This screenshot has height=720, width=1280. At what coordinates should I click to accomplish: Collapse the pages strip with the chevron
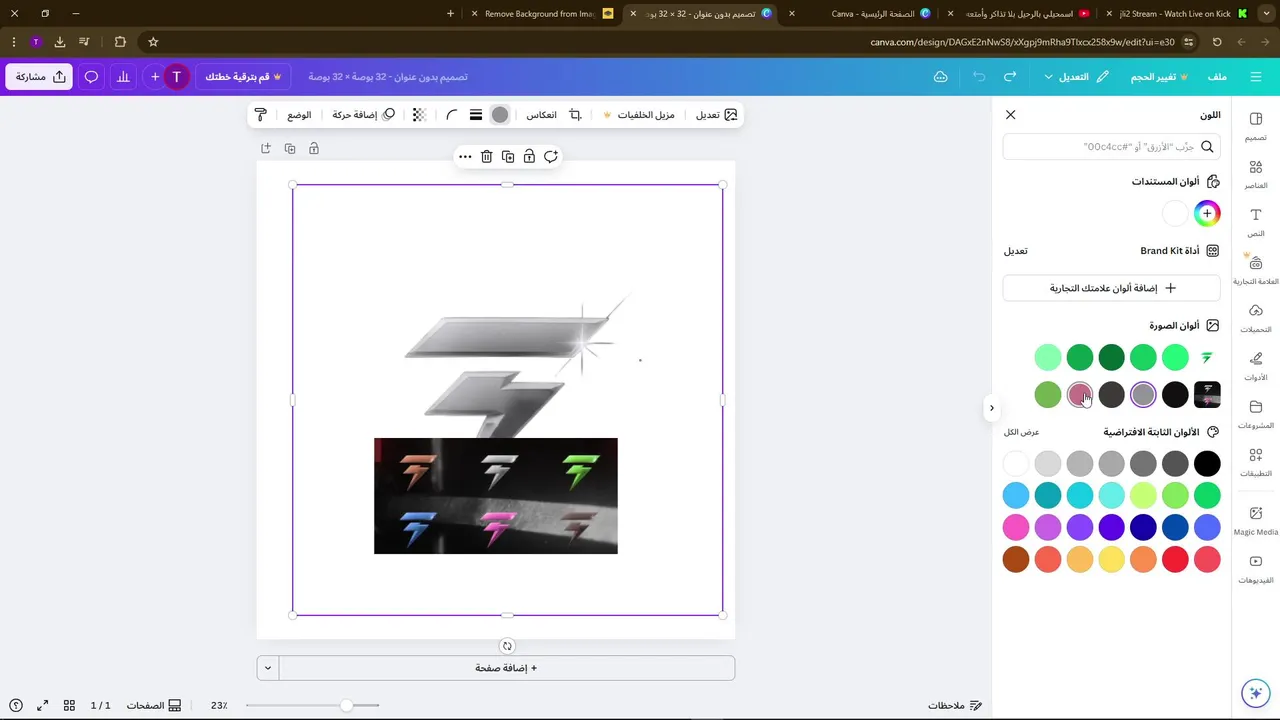point(267,668)
